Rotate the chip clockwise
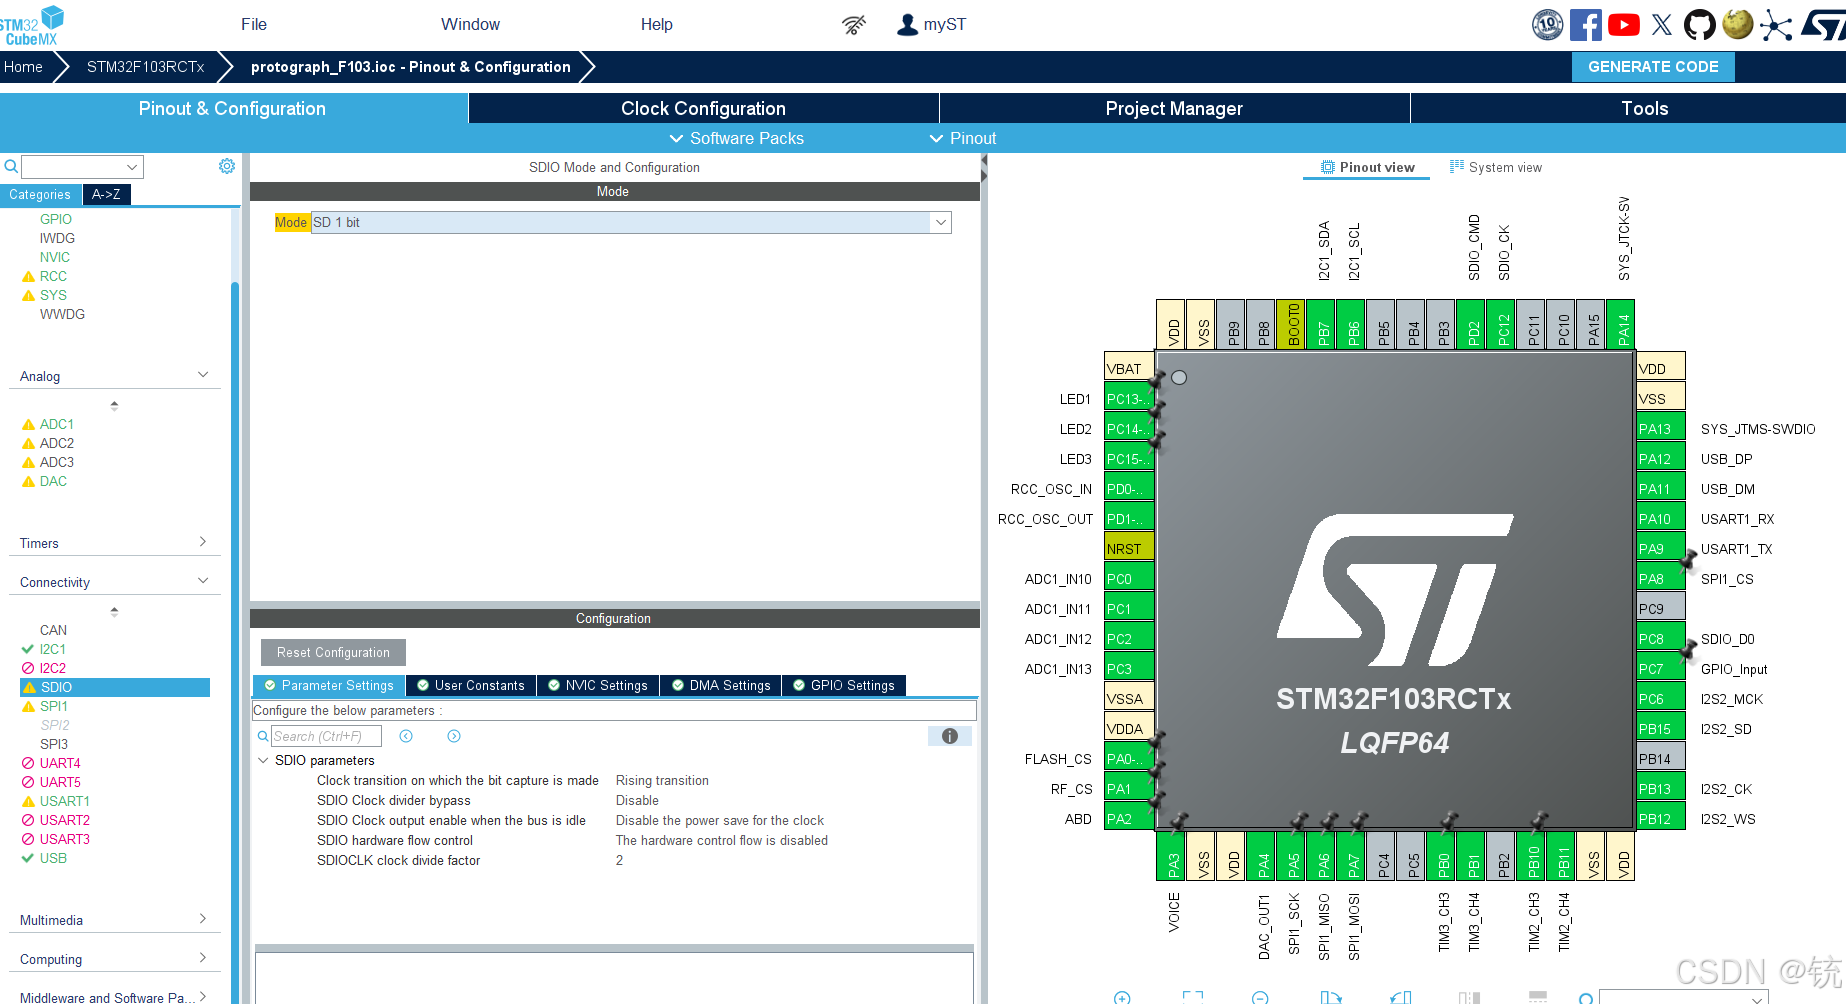Image resolution: width=1846 pixels, height=1004 pixels. tap(1330, 998)
